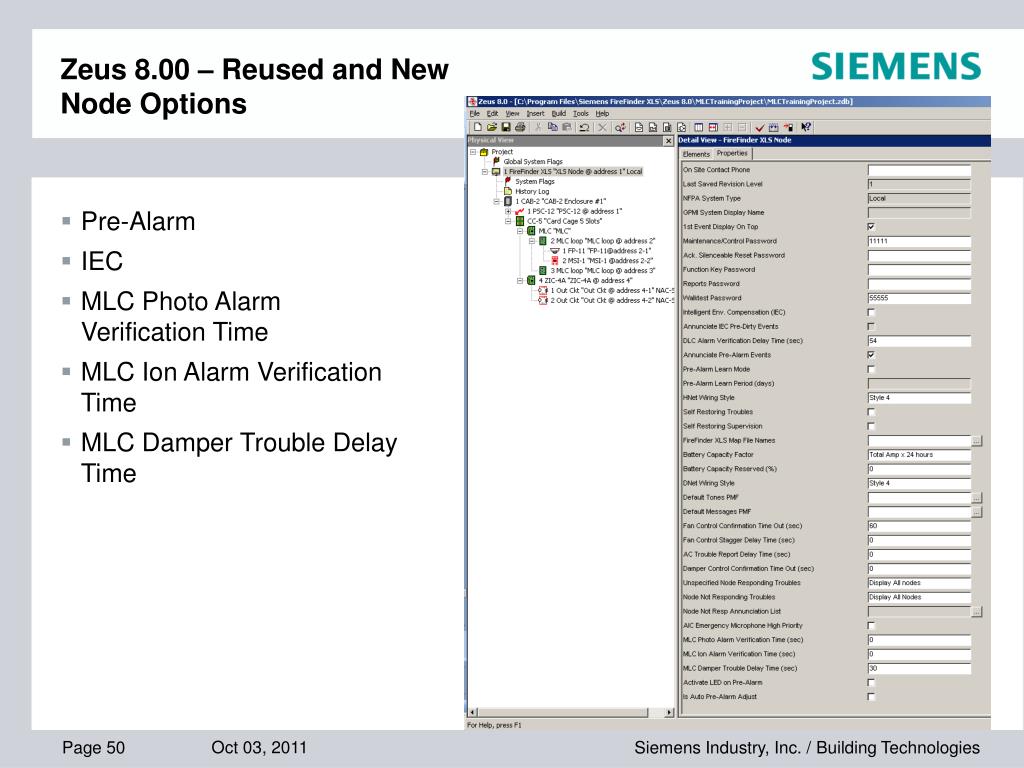
Task: Collapse the ZIC-4A branch
Action: [520, 281]
